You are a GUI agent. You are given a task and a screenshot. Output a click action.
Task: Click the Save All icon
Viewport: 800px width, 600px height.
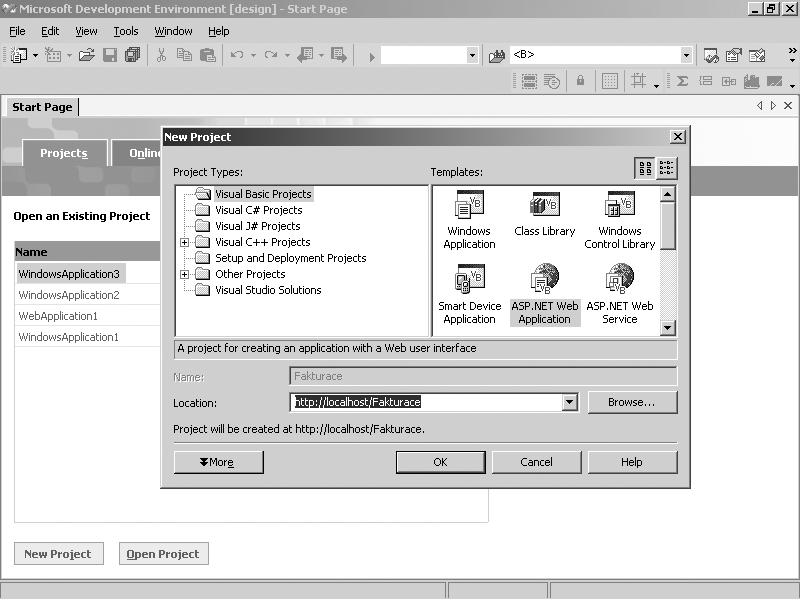pos(133,55)
